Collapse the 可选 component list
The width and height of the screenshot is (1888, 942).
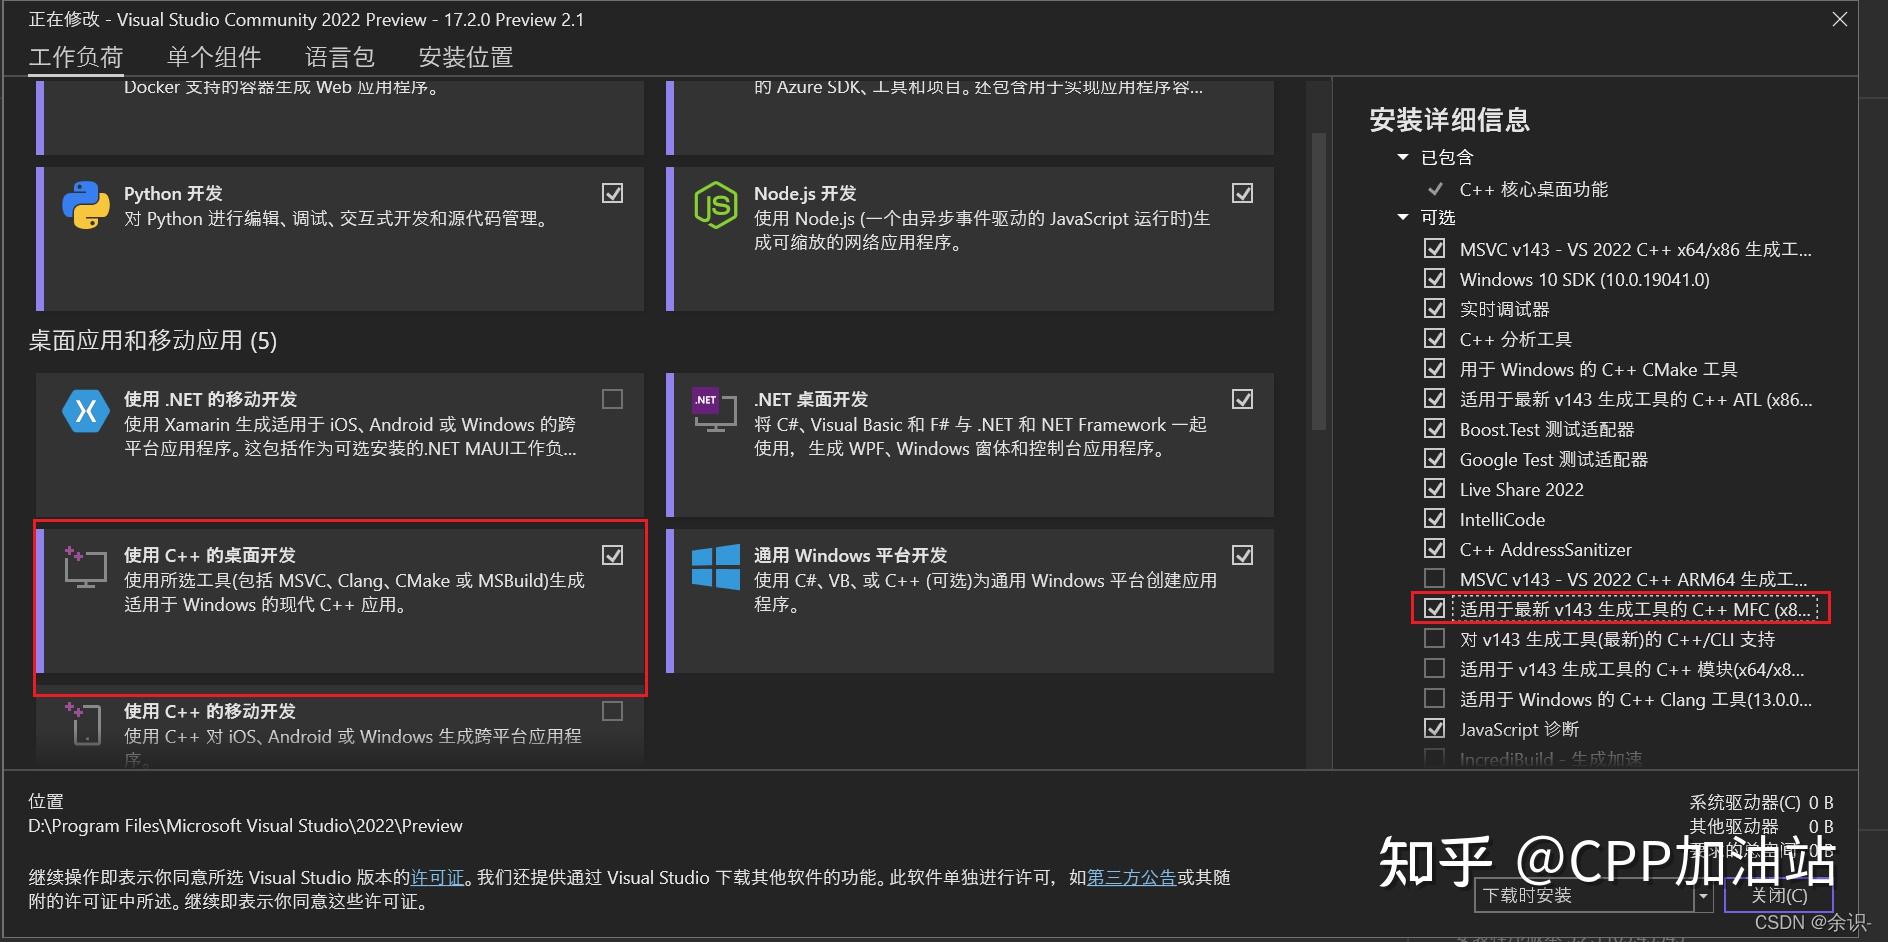tap(1402, 217)
